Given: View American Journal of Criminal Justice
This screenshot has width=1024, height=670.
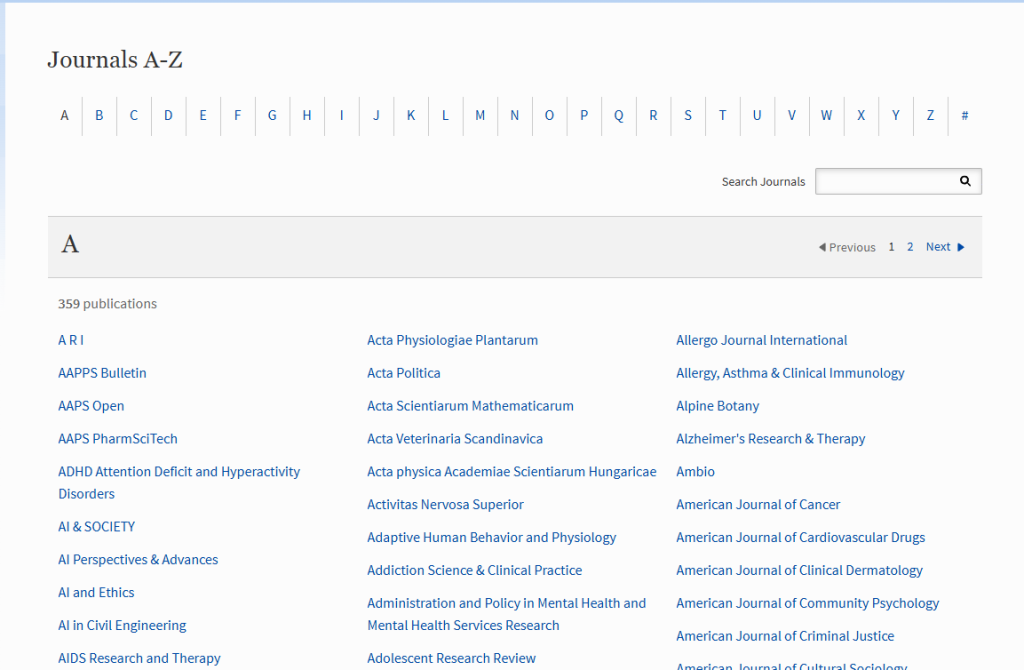Looking at the screenshot, I should point(785,636).
